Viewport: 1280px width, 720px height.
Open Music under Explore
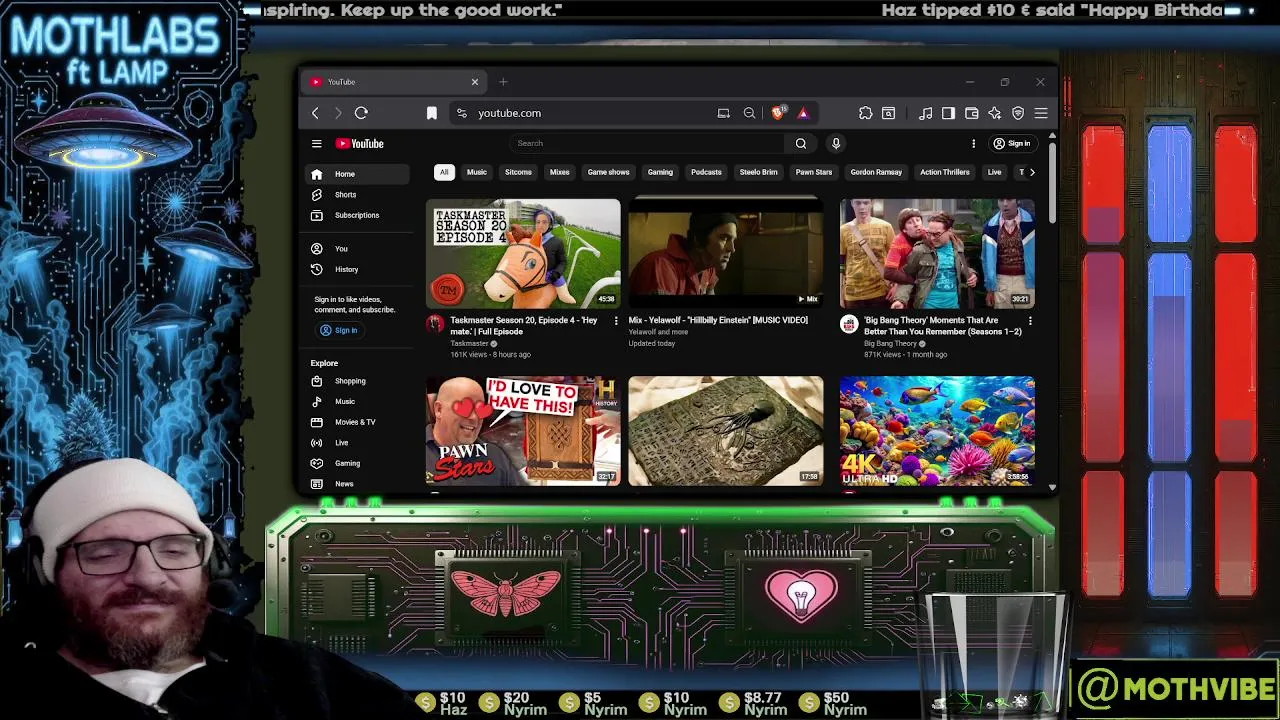356,401
